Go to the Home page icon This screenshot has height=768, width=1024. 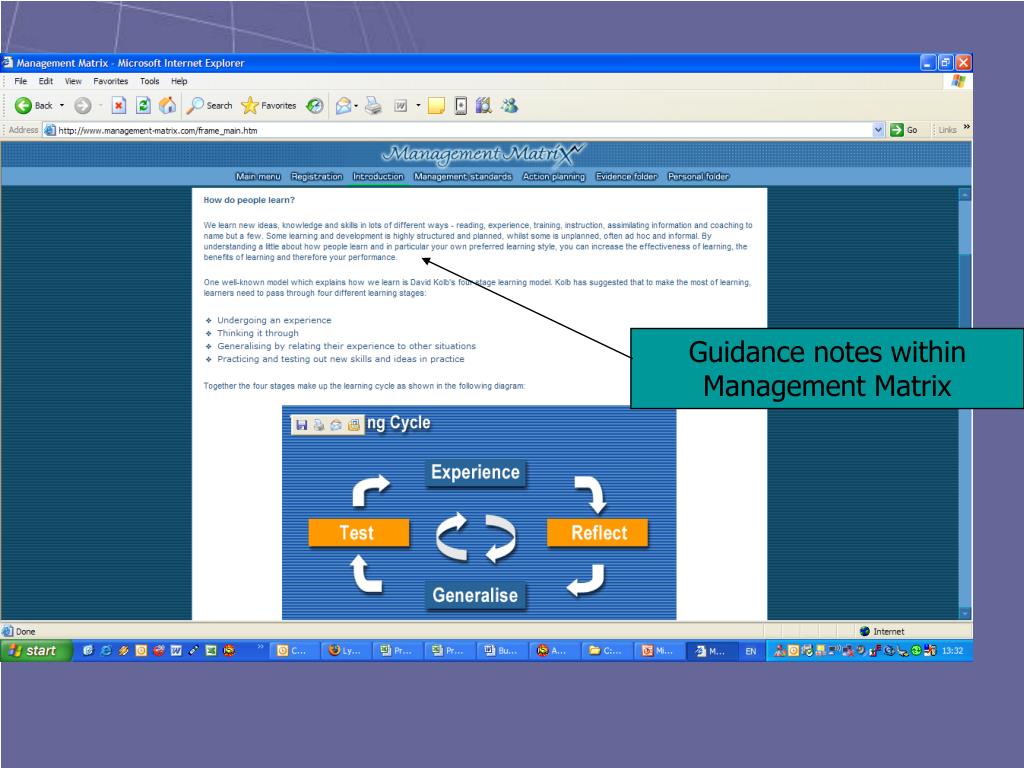point(168,105)
